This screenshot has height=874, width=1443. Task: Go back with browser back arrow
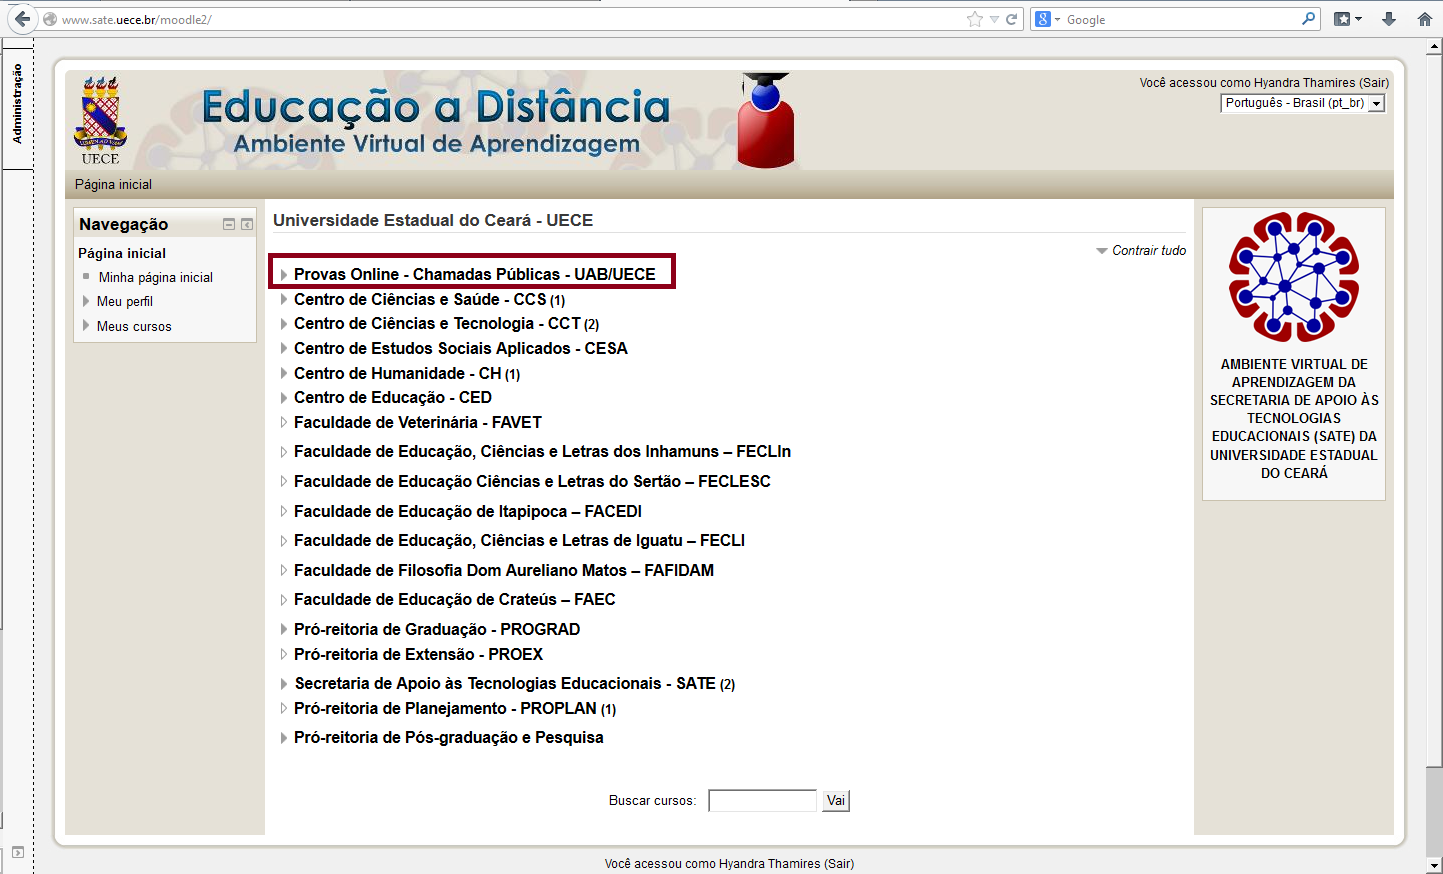(22, 19)
